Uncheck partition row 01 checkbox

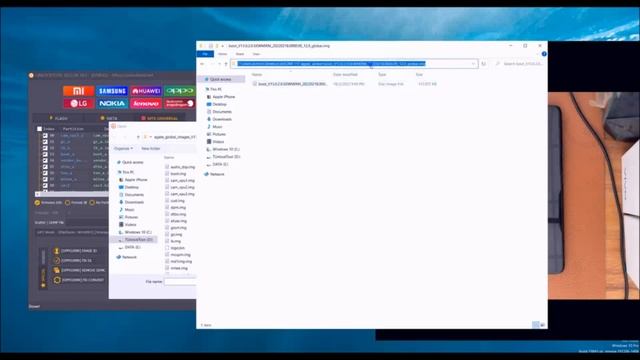point(45,142)
